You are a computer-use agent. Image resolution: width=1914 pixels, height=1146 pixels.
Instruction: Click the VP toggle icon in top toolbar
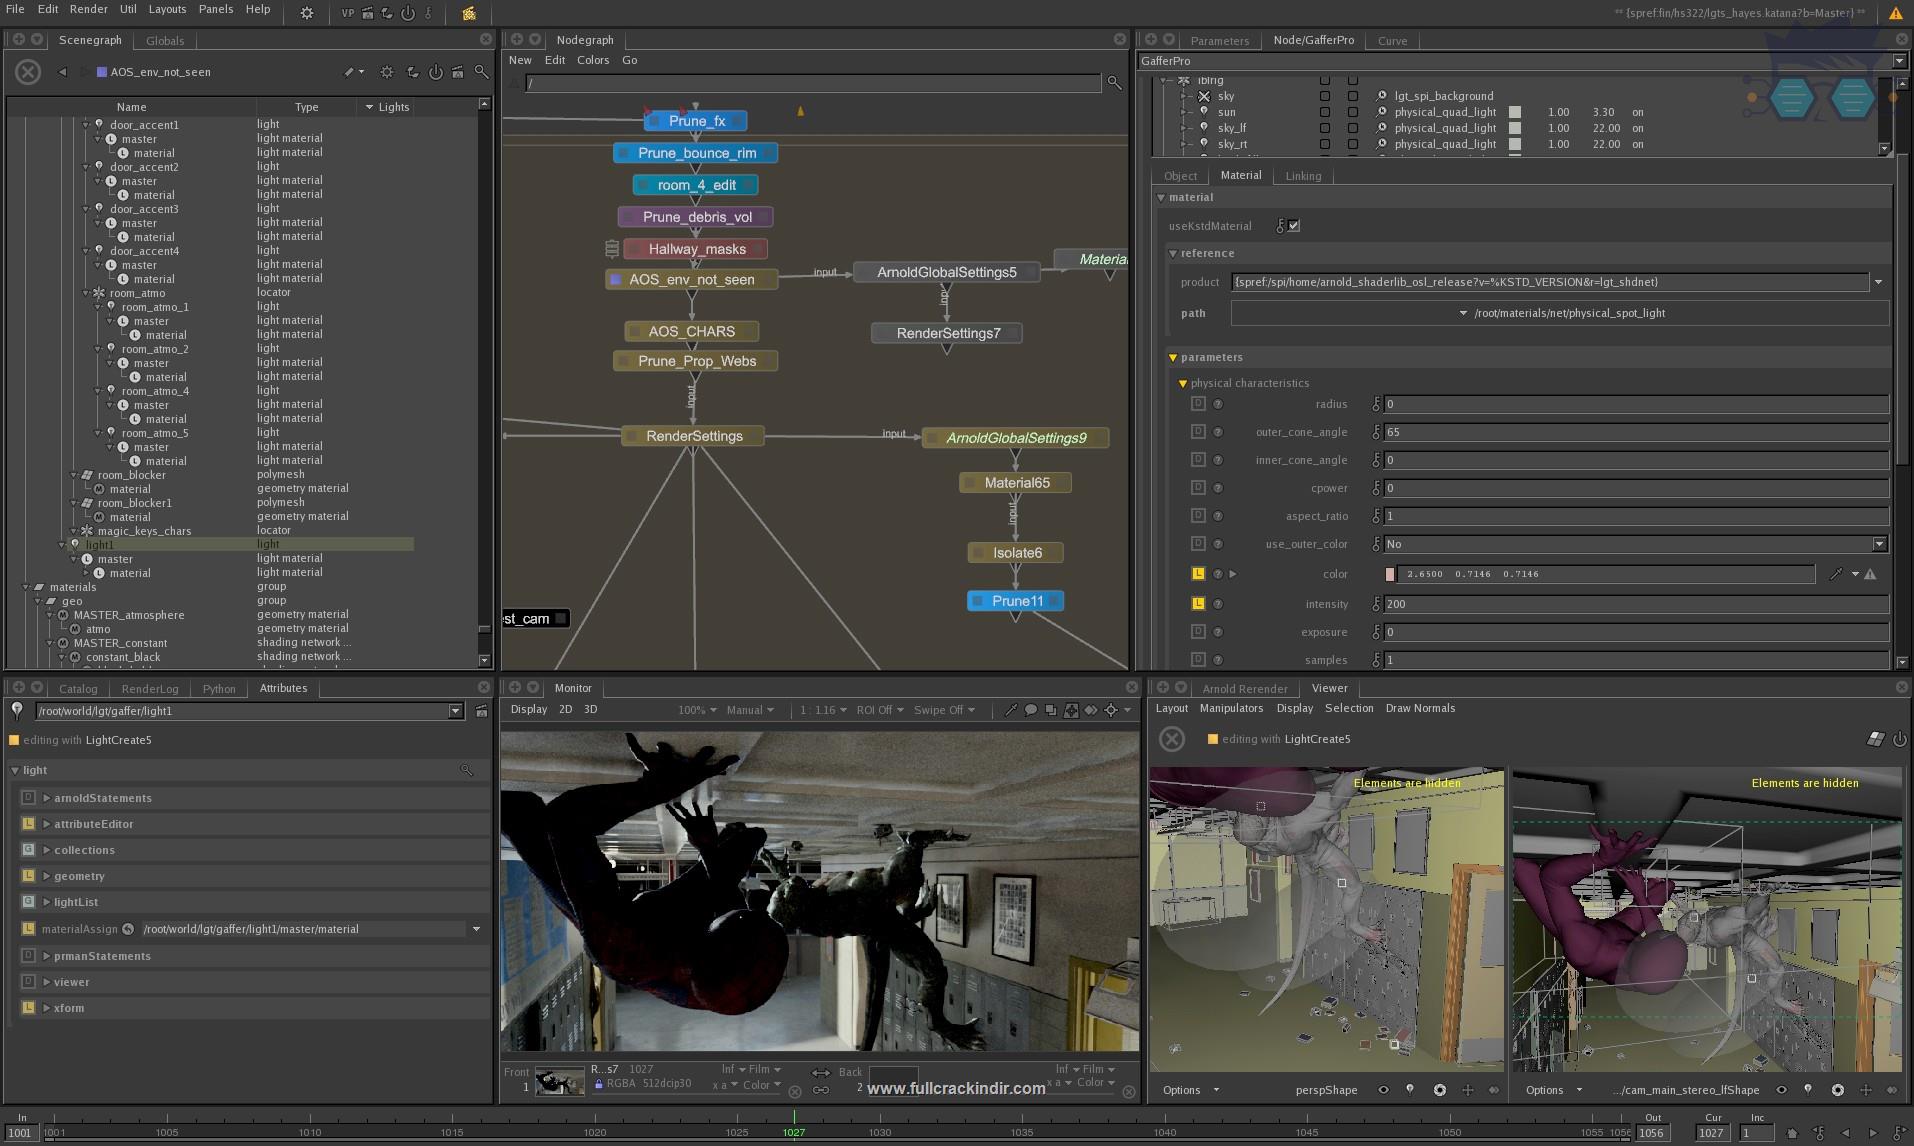(x=347, y=13)
